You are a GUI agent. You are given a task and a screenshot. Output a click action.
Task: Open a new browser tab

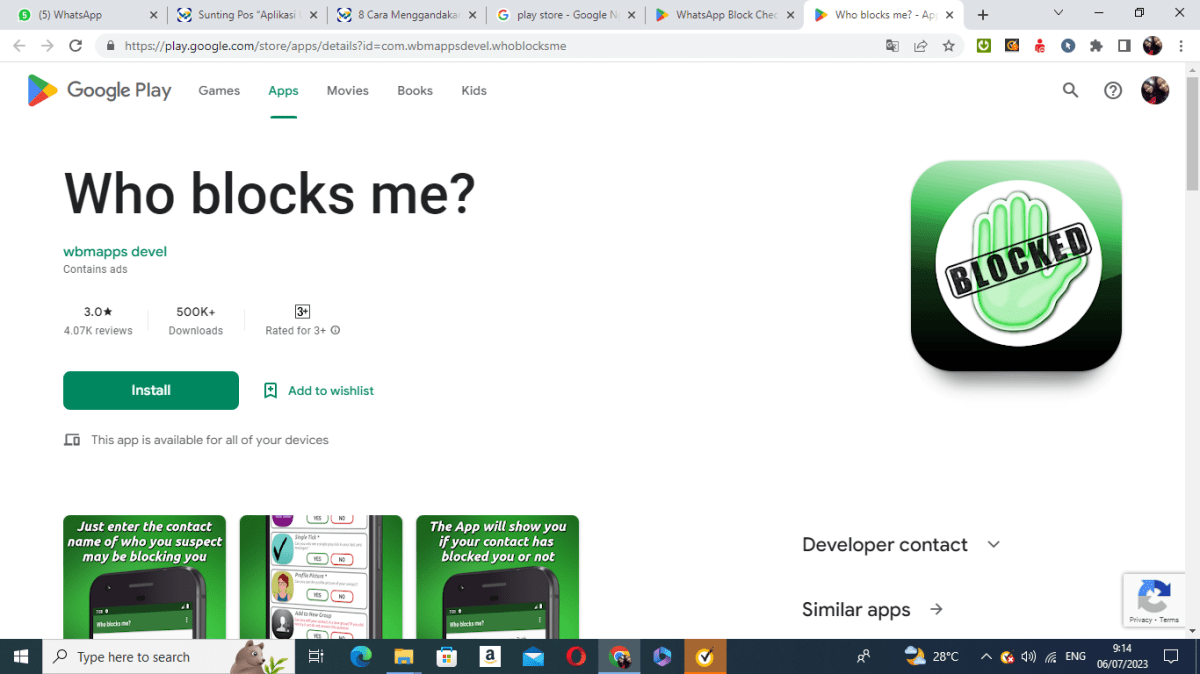pos(983,15)
